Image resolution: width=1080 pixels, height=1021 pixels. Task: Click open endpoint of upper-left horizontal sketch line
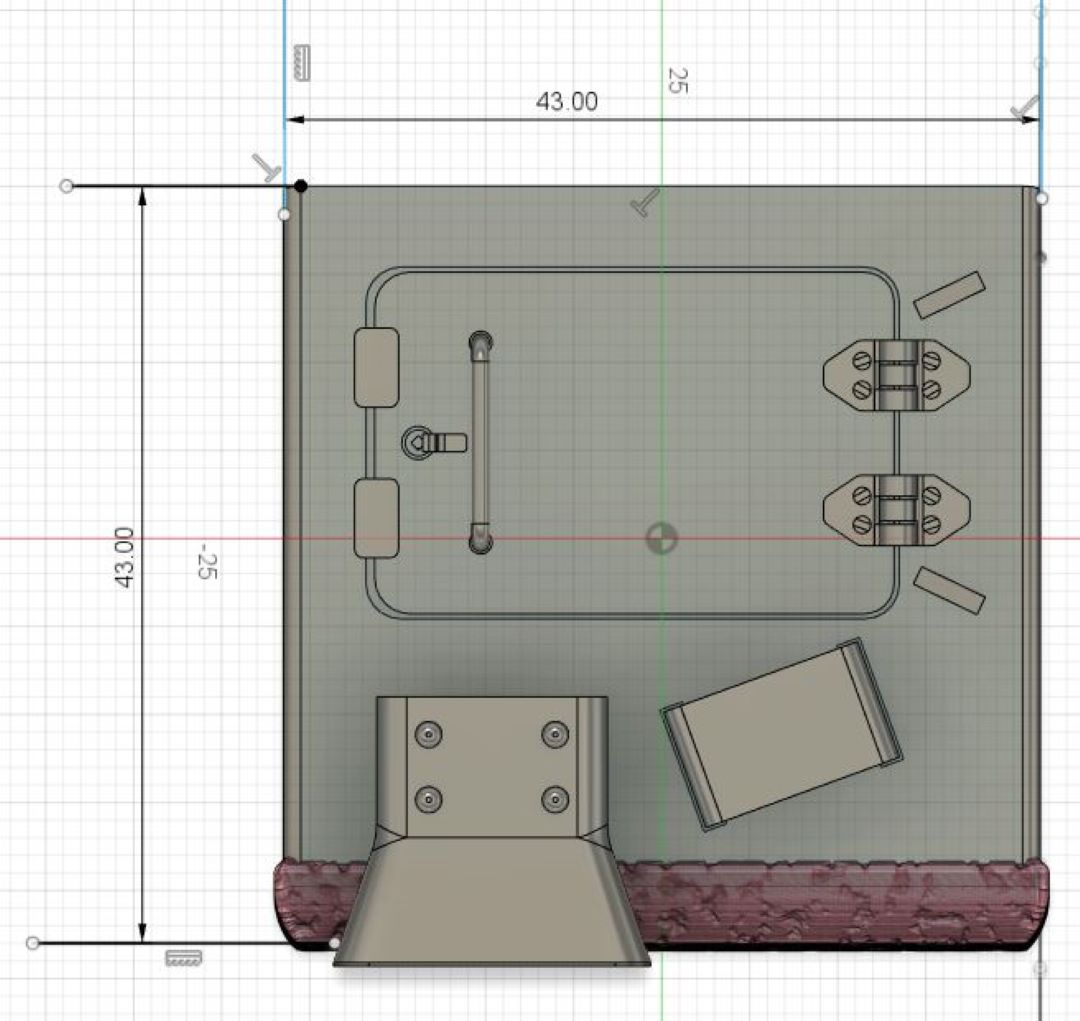(66, 186)
